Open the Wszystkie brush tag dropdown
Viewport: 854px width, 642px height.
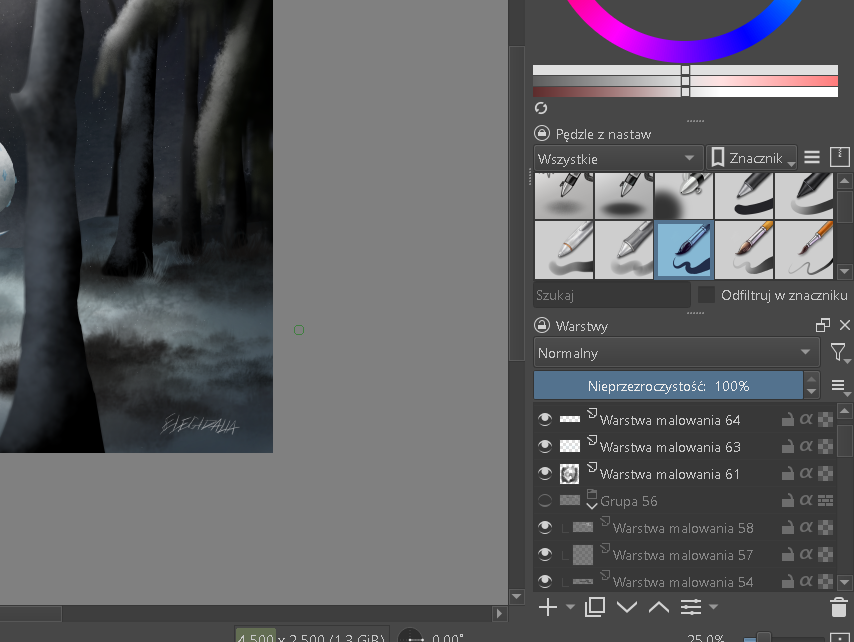tap(617, 158)
